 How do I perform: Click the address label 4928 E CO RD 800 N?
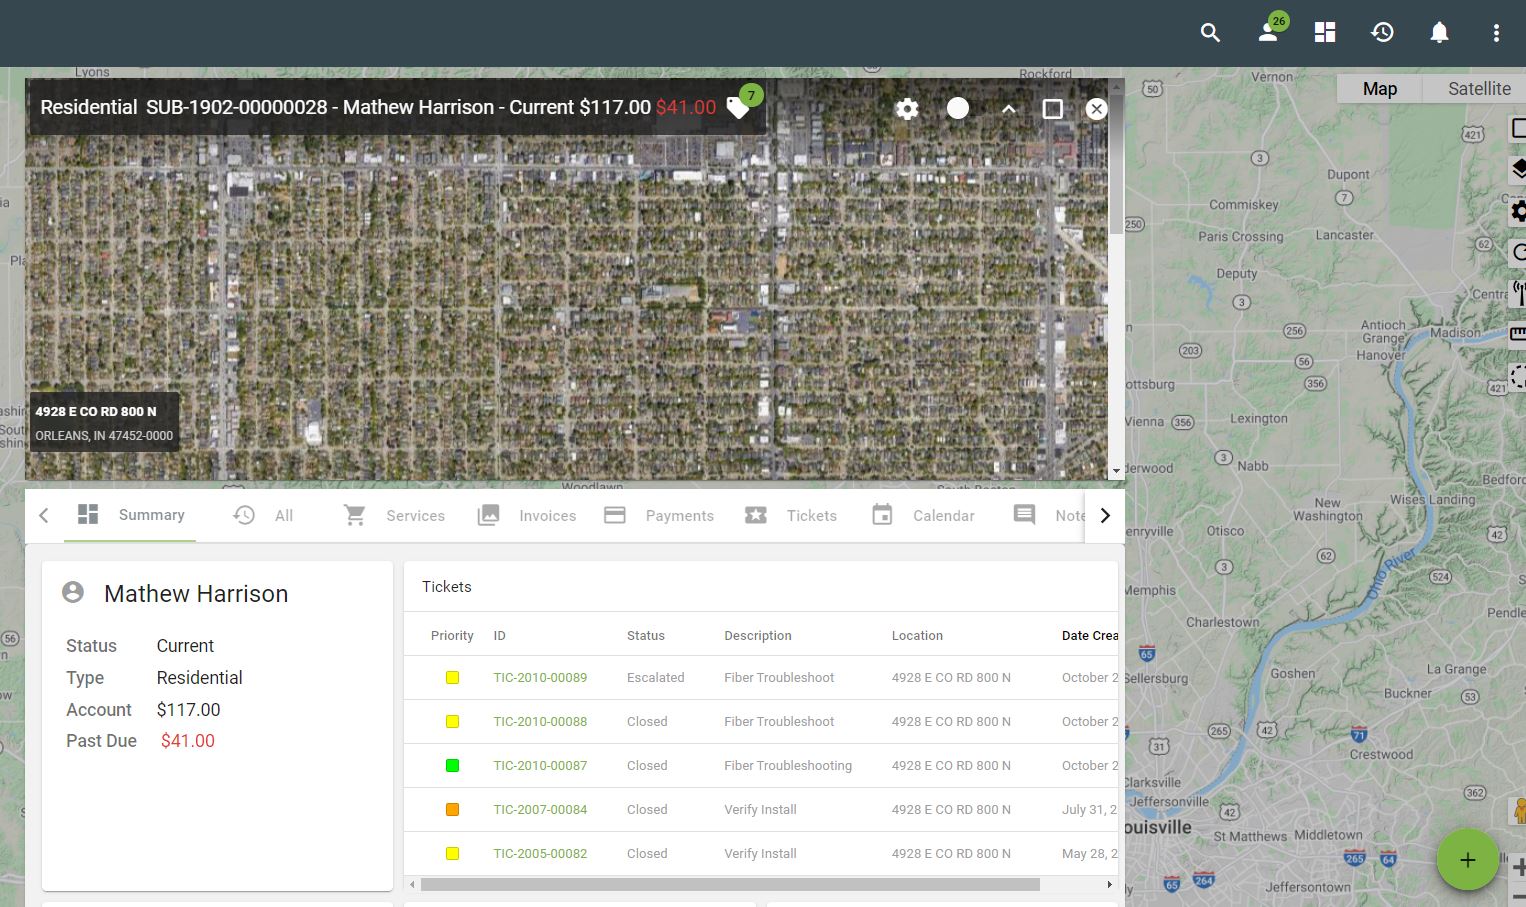point(96,411)
